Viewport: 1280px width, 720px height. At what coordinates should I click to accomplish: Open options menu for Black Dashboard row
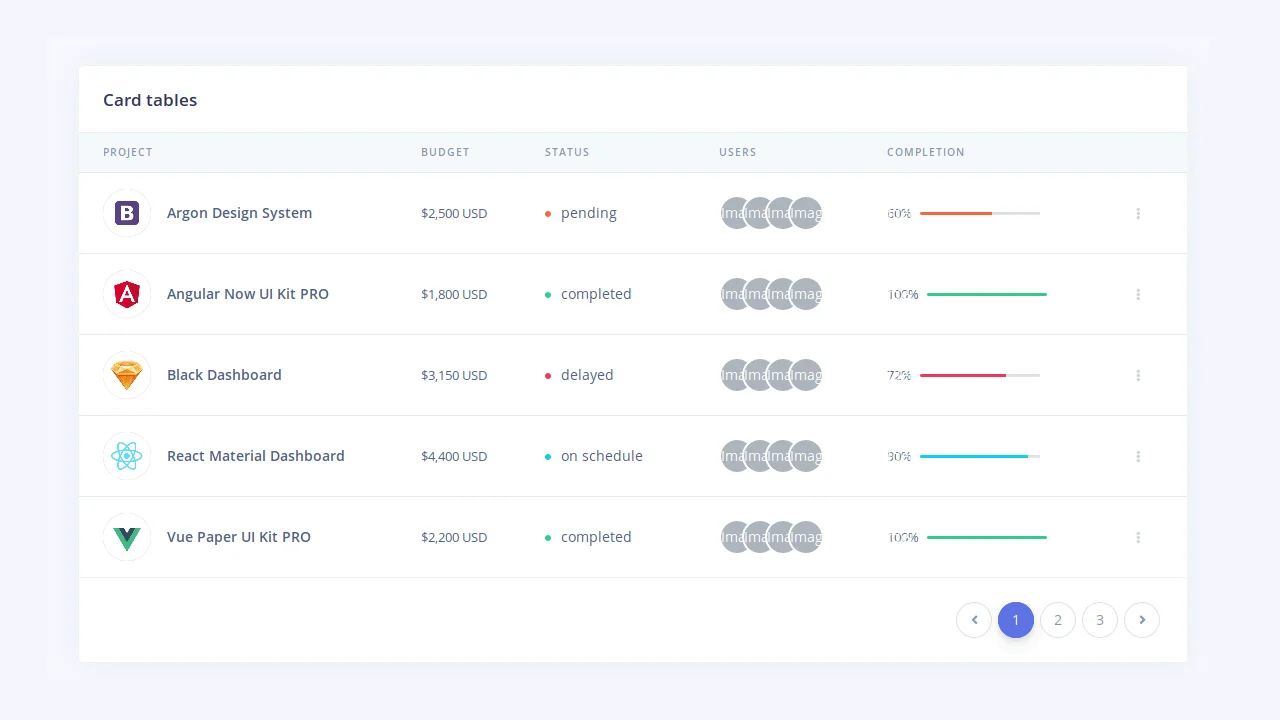pos(1138,375)
